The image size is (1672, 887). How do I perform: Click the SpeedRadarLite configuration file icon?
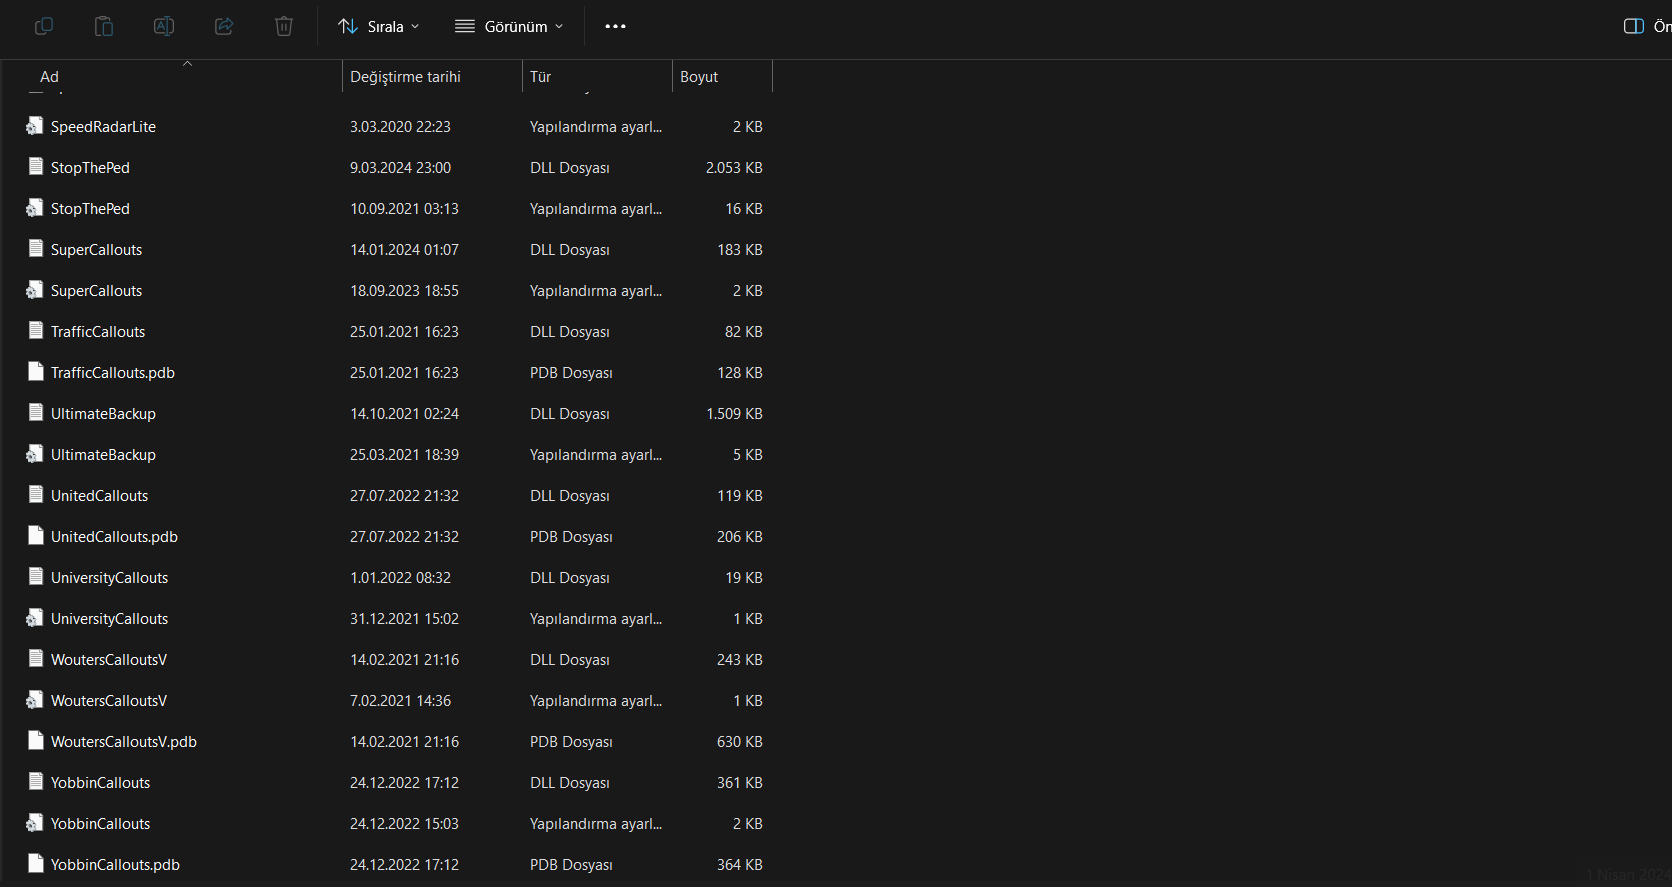(x=36, y=126)
